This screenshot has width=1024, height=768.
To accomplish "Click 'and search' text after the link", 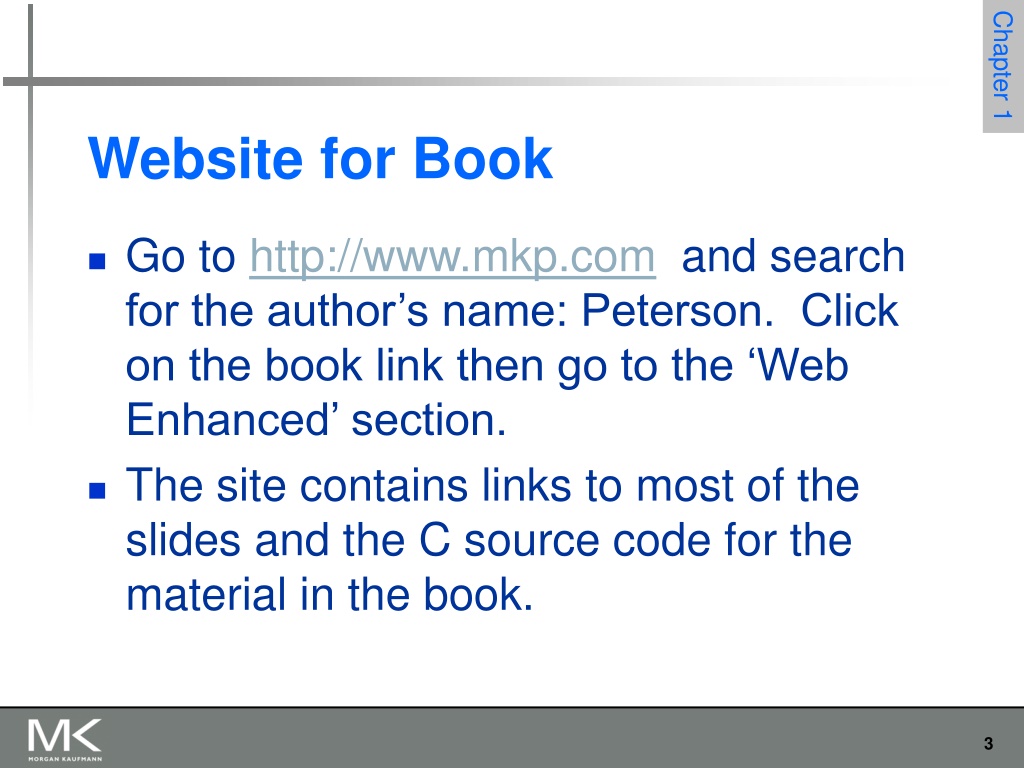I will [x=793, y=256].
